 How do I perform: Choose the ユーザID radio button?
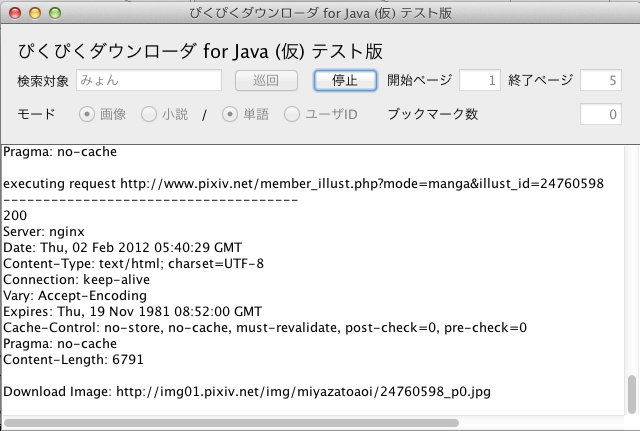(292, 114)
